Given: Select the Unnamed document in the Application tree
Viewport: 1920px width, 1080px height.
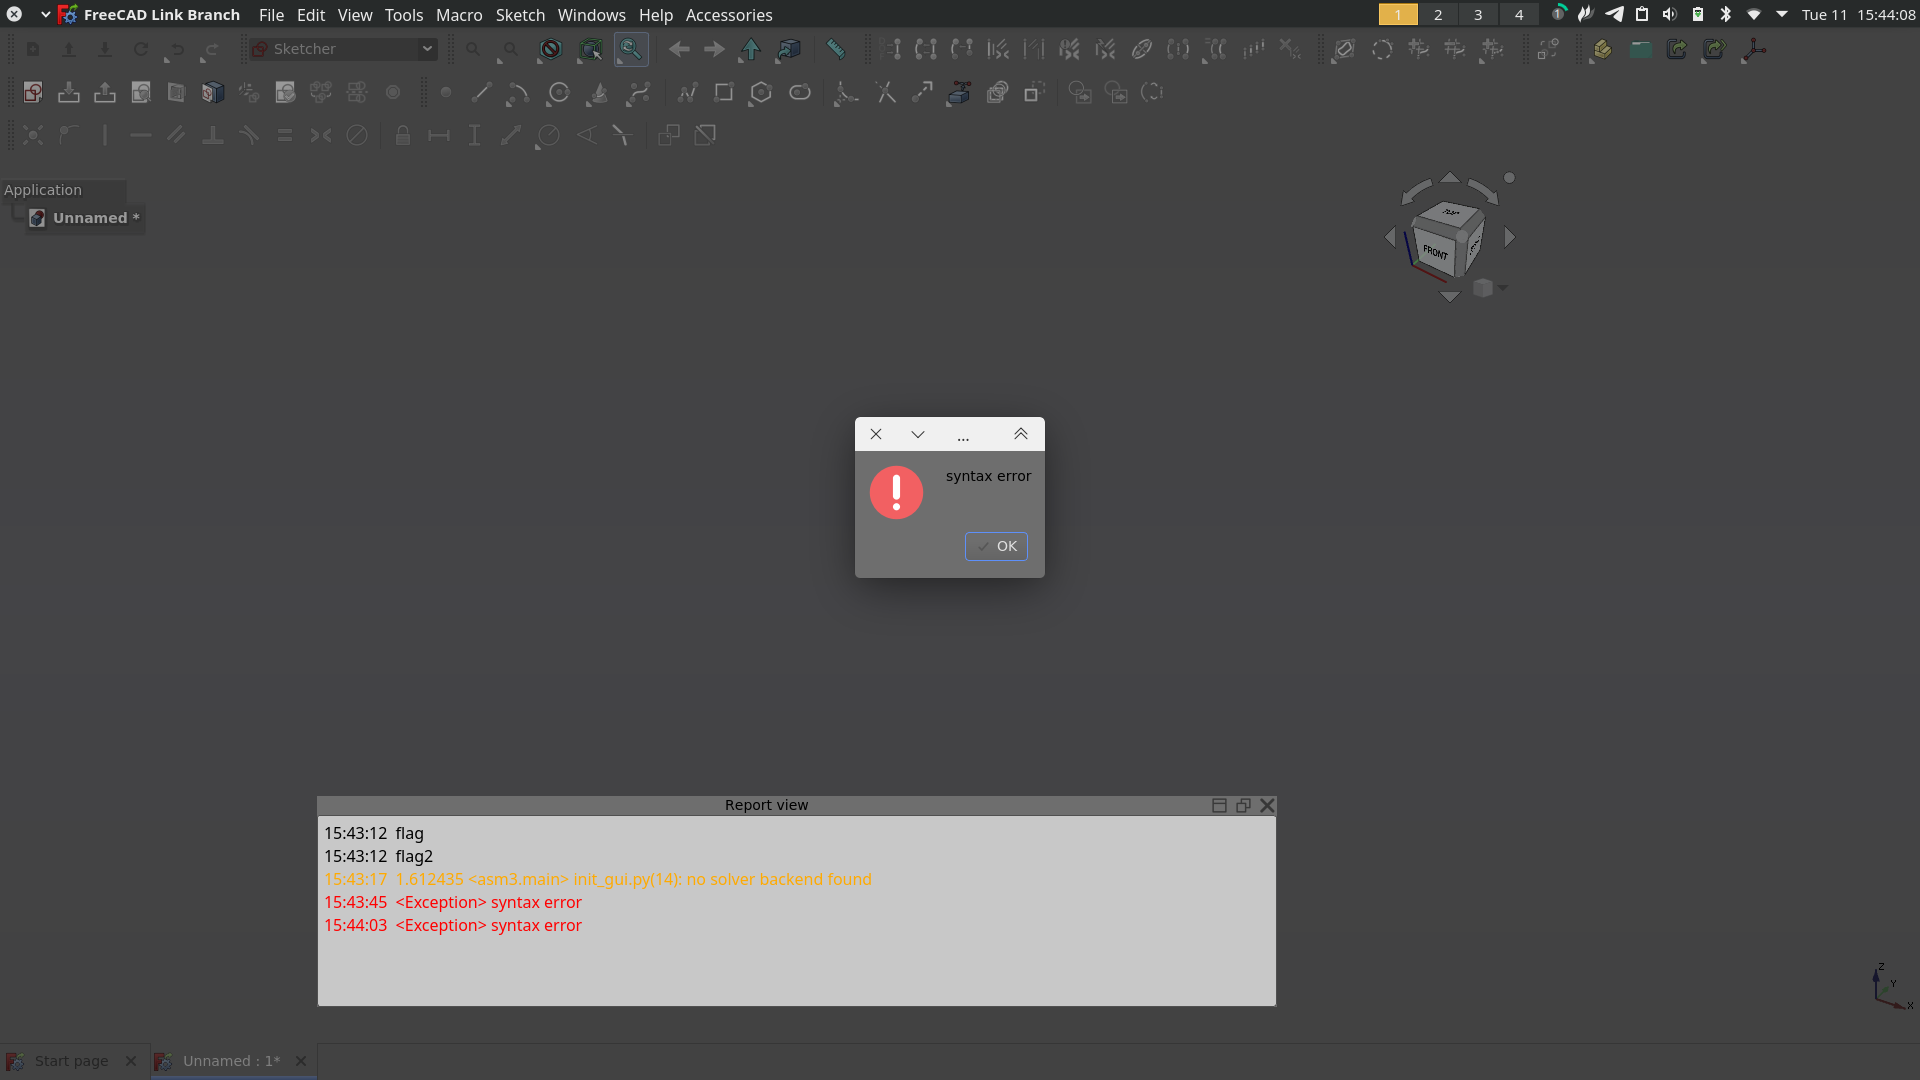Looking at the screenshot, I should coord(90,217).
